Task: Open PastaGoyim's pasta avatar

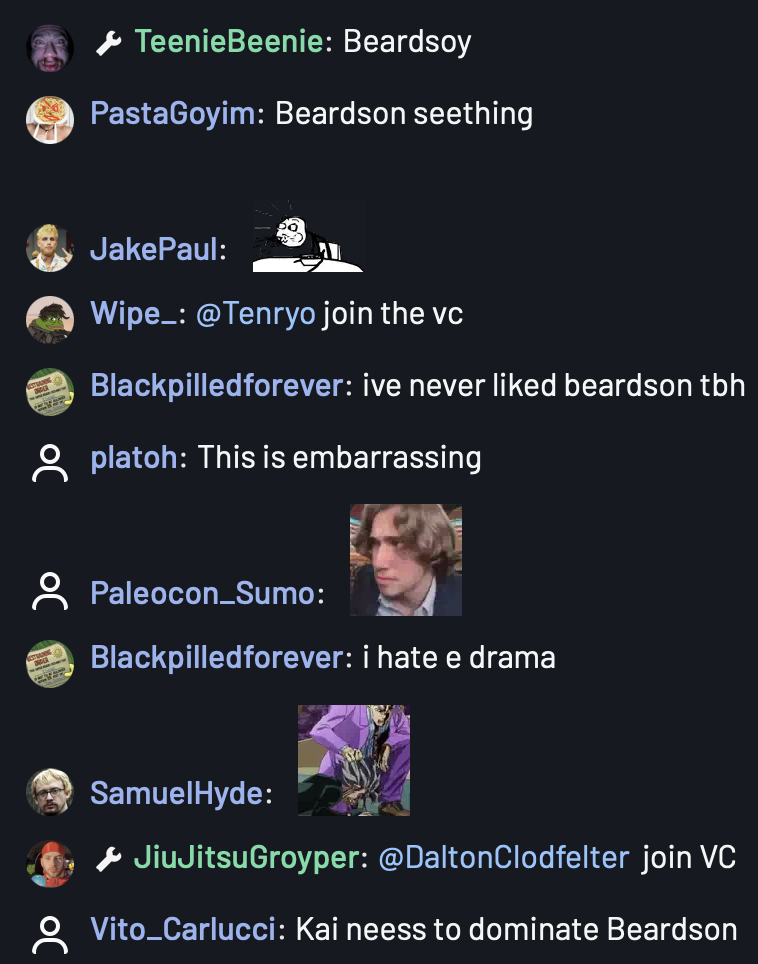Action: pyautogui.click(x=50, y=120)
